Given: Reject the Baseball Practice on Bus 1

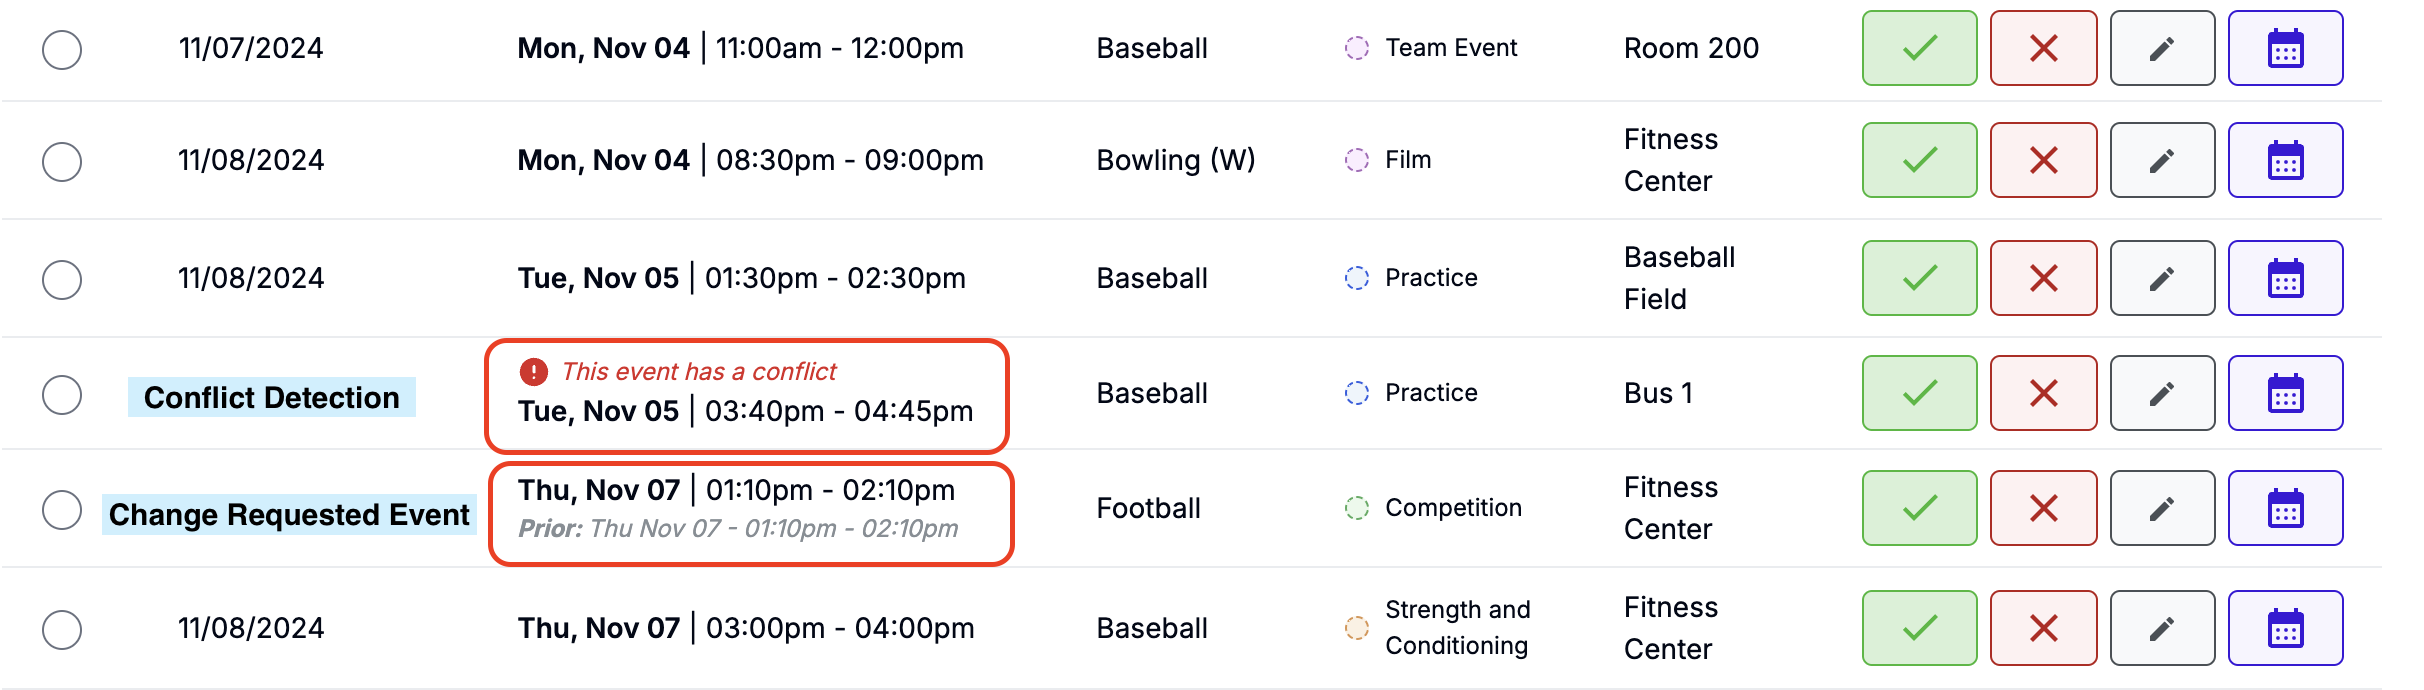Looking at the screenshot, I should [2043, 393].
